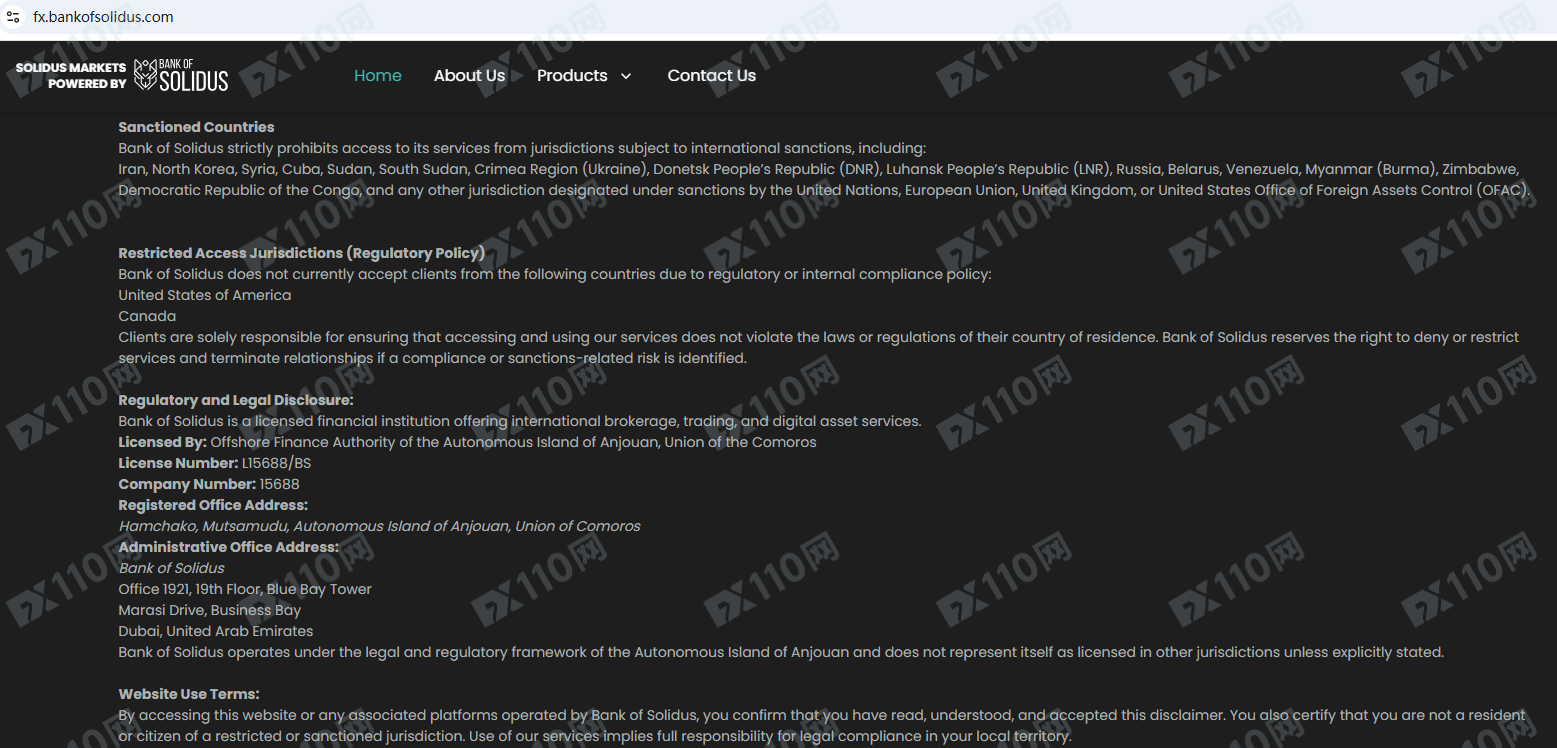Screen dimensions: 1557x748
Task: Click the Solidus Markets Powered By text
Action: pyautogui.click(x=70, y=76)
